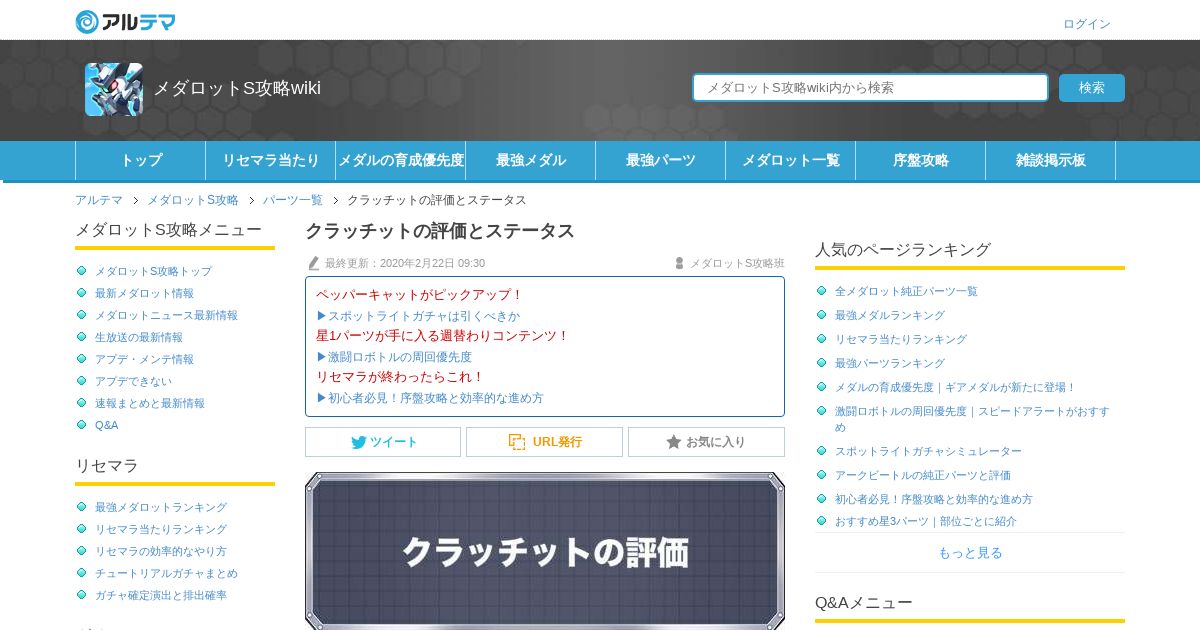Open リセマラ当たりランキング in left sidebar
This screenshot has height=630, width=1200.
click(161, 529)
